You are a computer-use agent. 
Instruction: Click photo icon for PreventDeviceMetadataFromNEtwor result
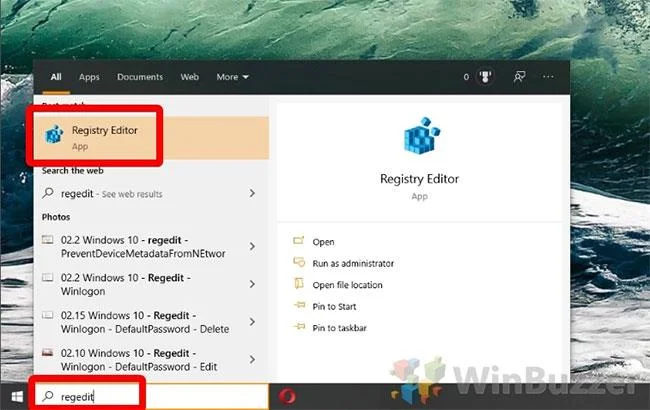(x=48, y=240)
